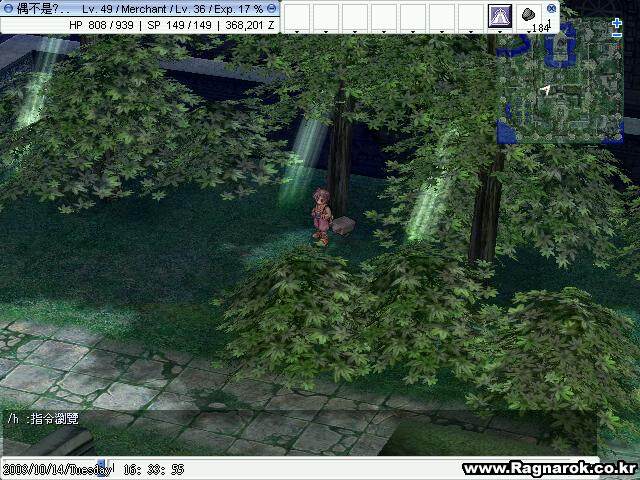Click the '16: 33: 55' time text
This screenshot has height=480, width=640.
point(154,469)
